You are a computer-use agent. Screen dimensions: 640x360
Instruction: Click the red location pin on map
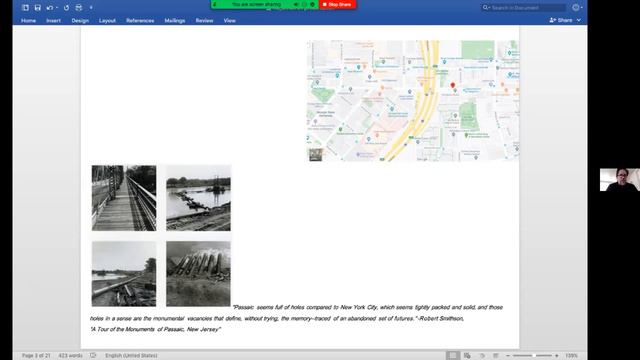pyautogui.click(x=452, y=85)
